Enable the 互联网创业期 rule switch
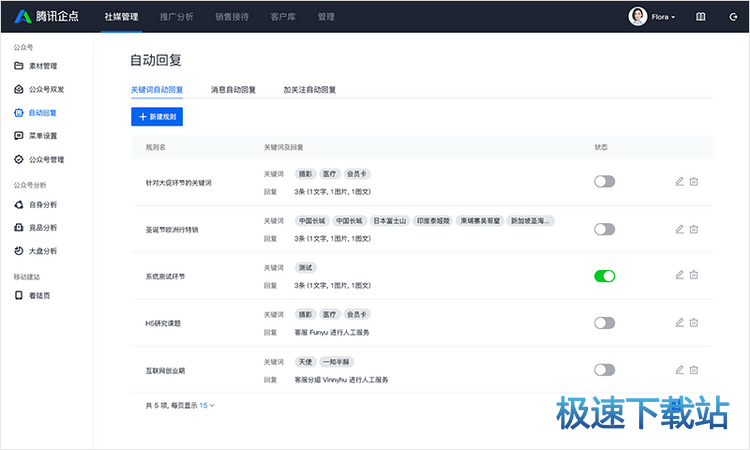This screenshot has width=750, height=450. tap(605, 370)
